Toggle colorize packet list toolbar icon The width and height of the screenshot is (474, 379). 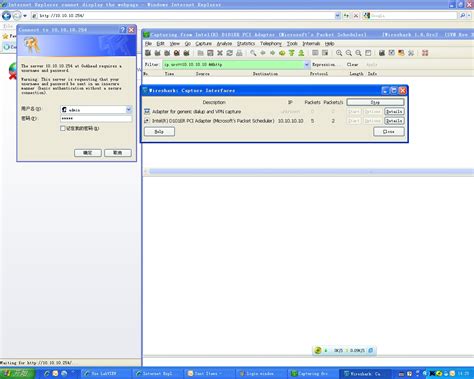click(315, 53)
